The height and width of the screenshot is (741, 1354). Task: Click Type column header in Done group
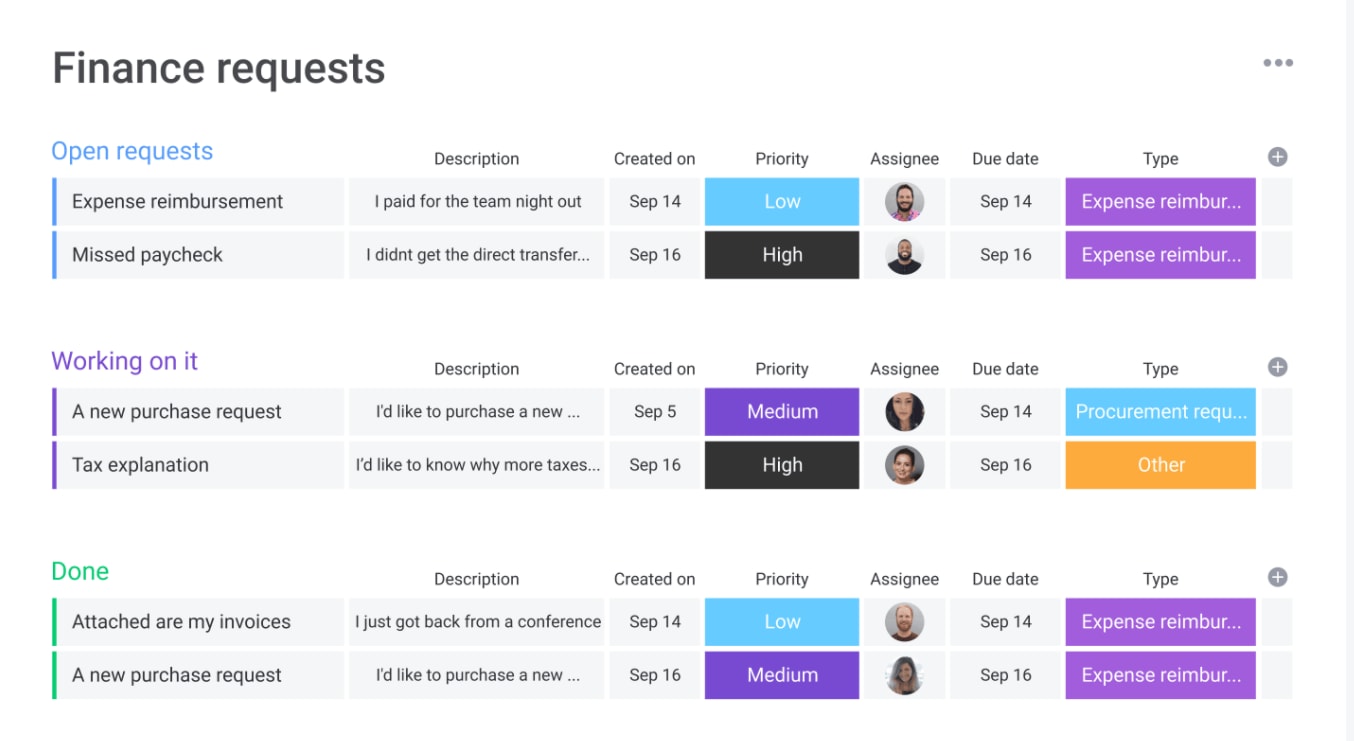click(x=1160, y=579)
